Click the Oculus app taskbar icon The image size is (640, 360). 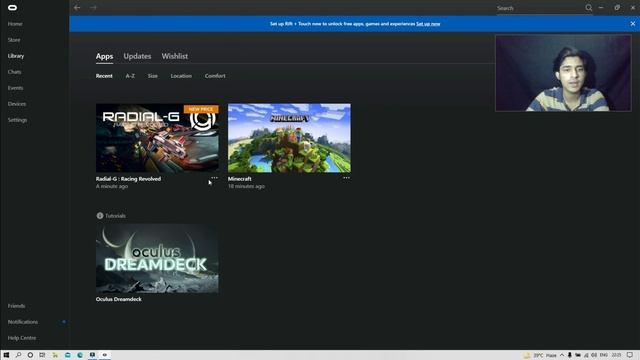pyautogui.click(x=105, y=355)
